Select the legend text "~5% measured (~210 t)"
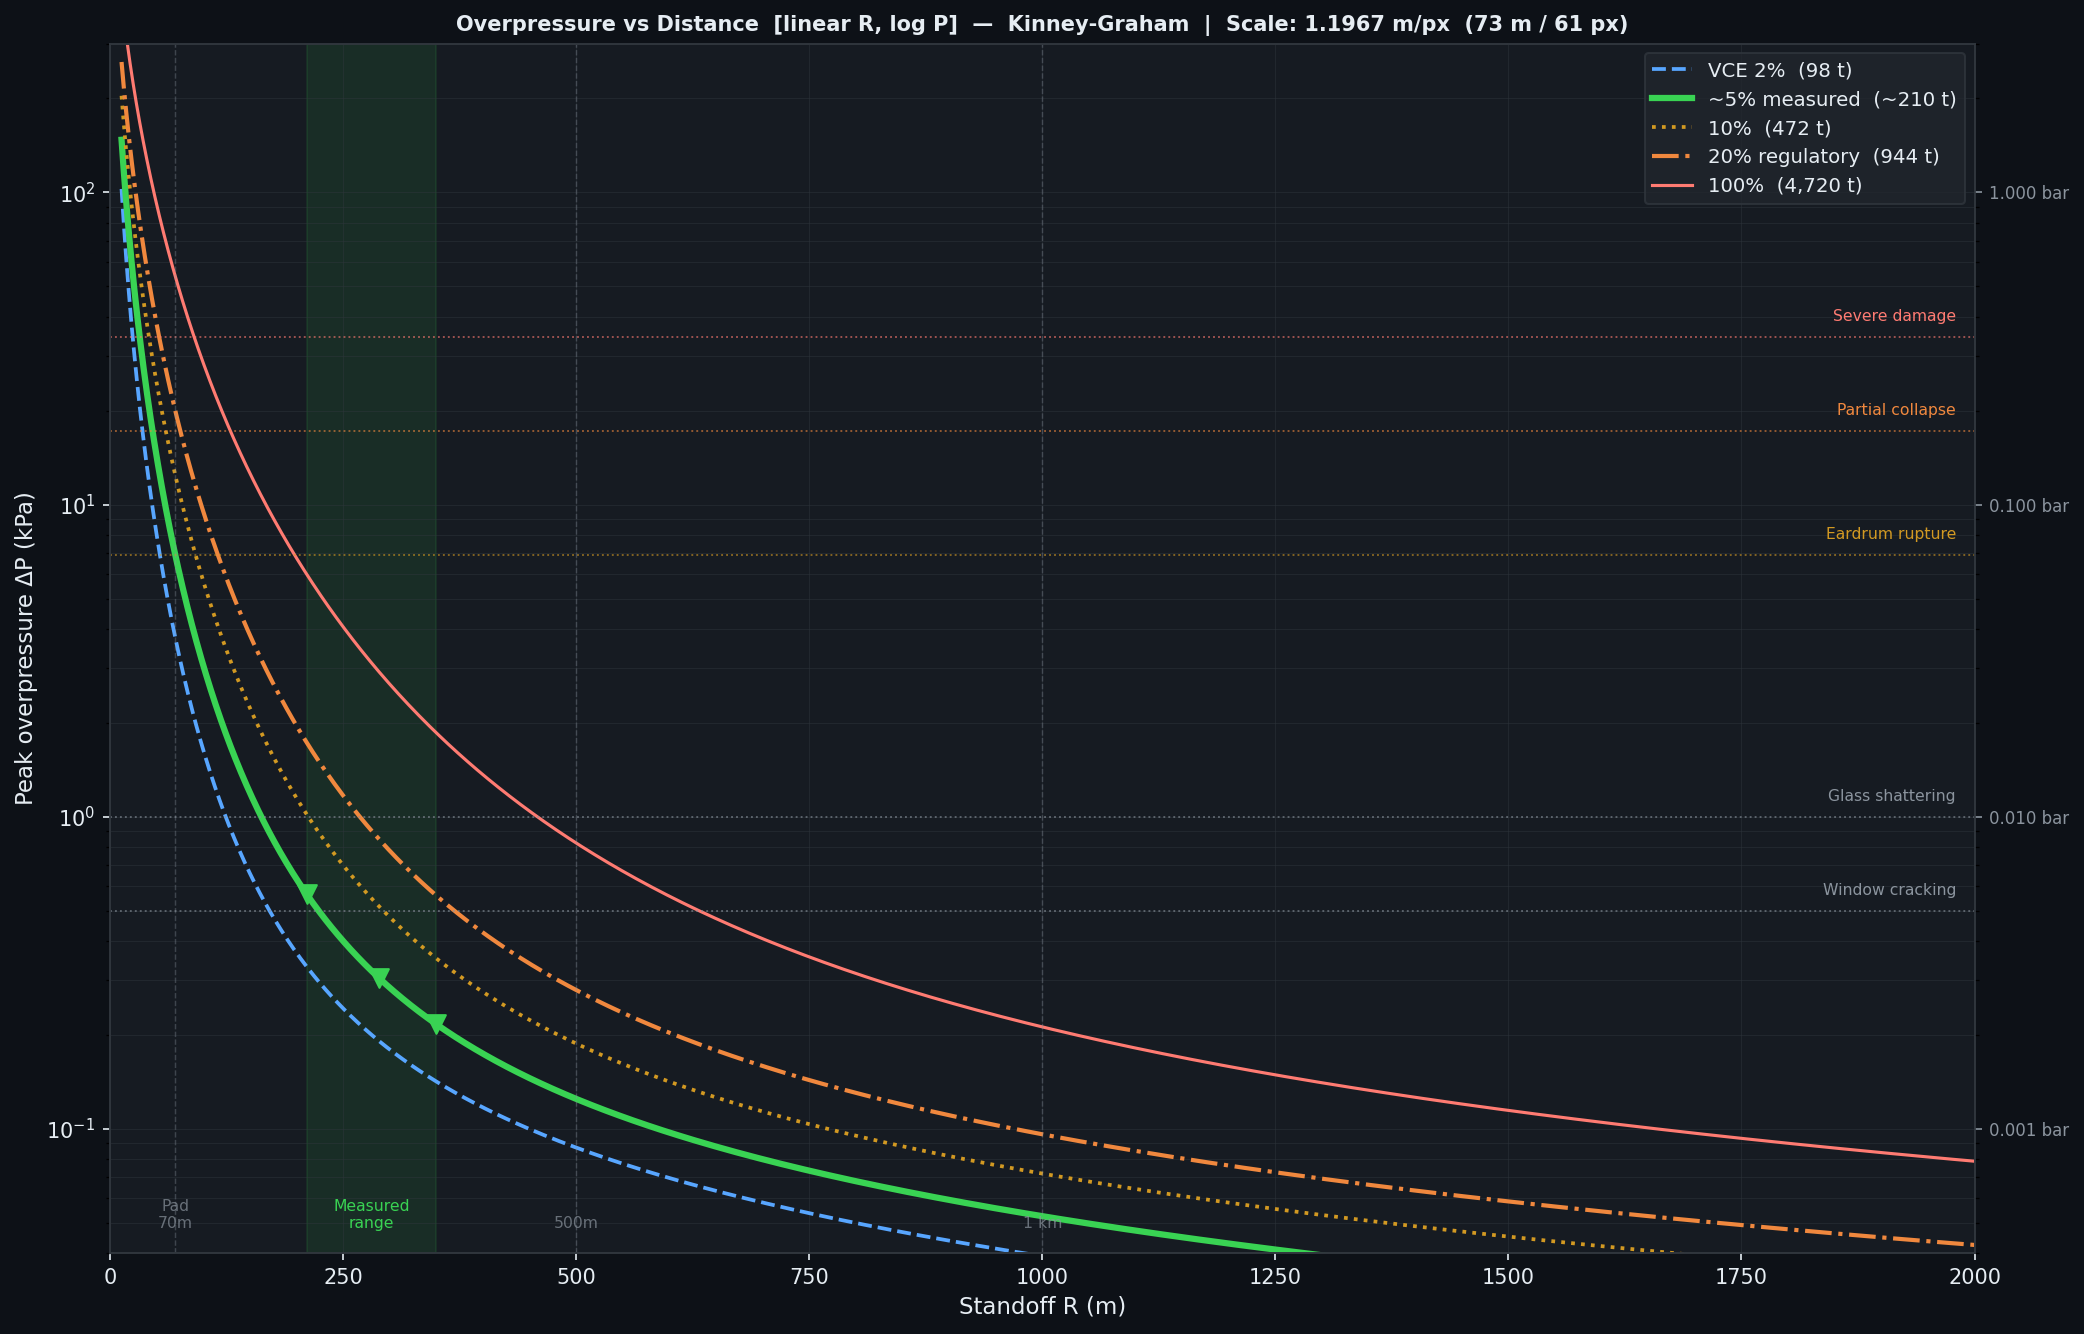 pos(1832,99)
